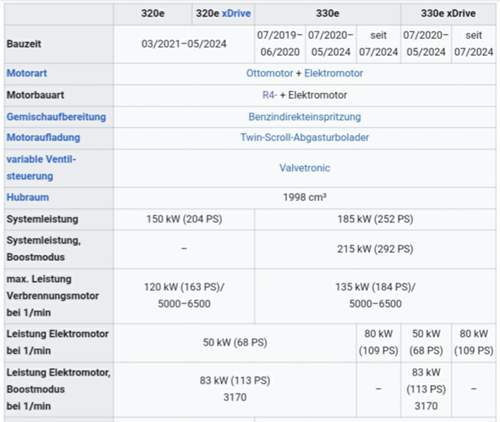
Task: Select the 330e column header
Action: tap(328, 13)
